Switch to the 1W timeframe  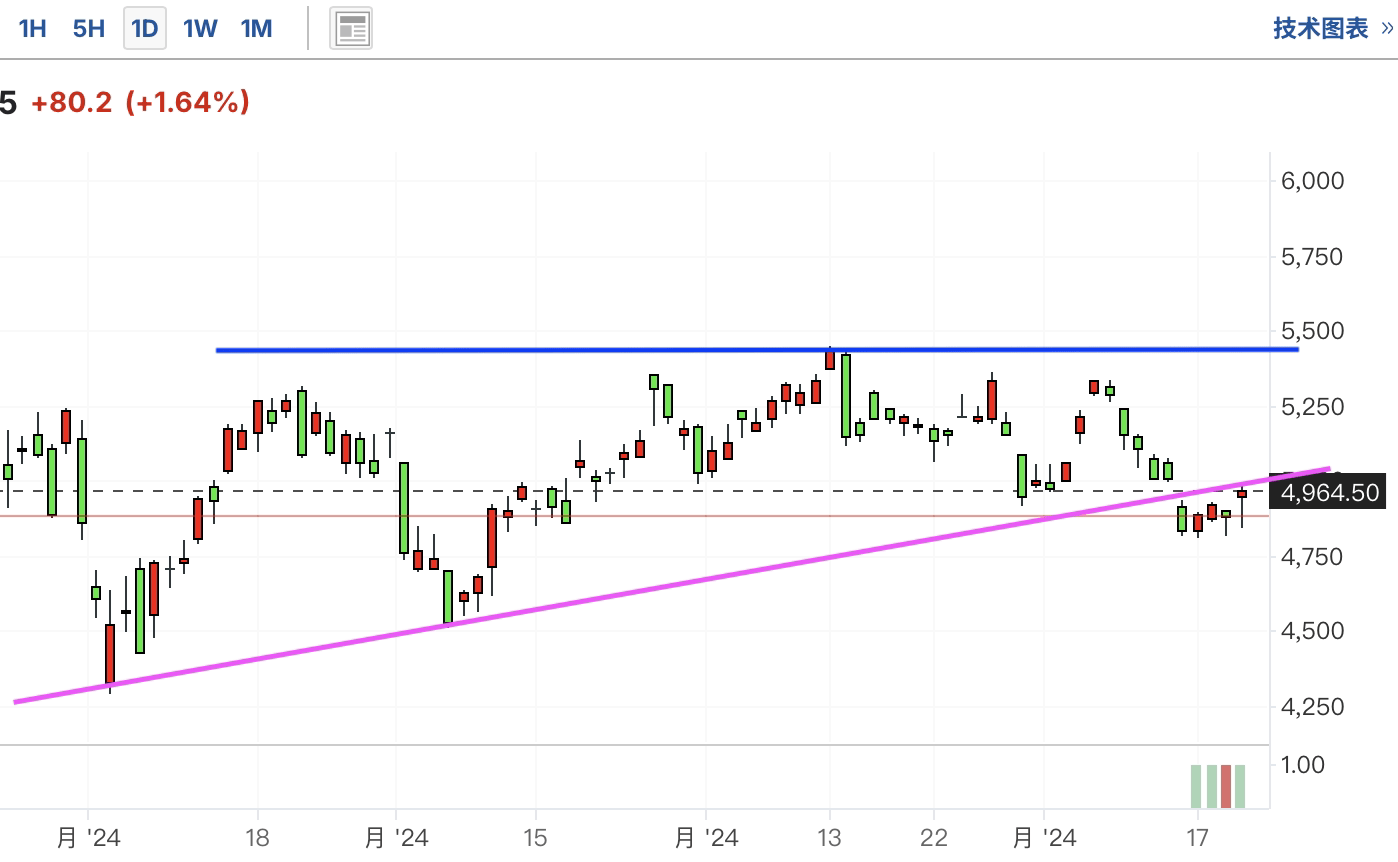(x=200, y=28)
